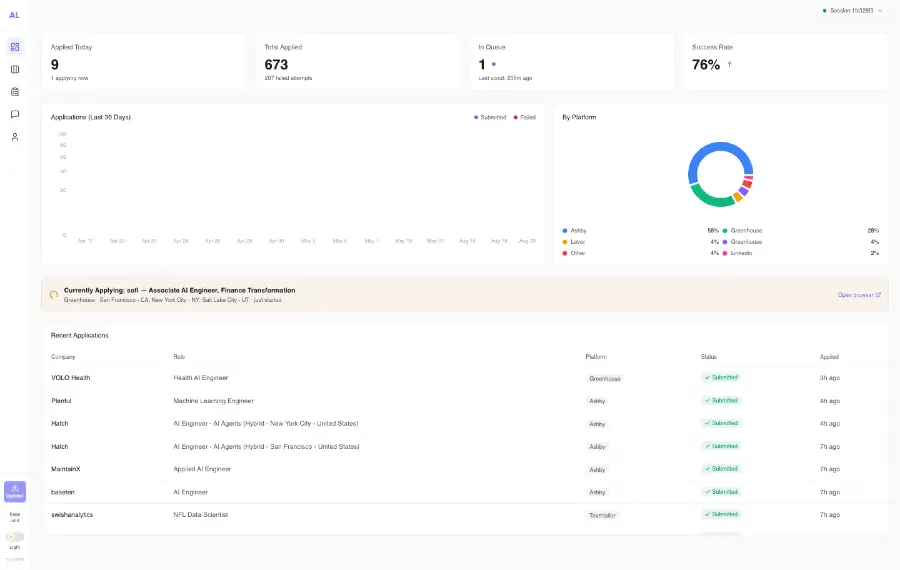Toggle the Submitted legend in chart

pyautogui.click(x=490, y=117)
